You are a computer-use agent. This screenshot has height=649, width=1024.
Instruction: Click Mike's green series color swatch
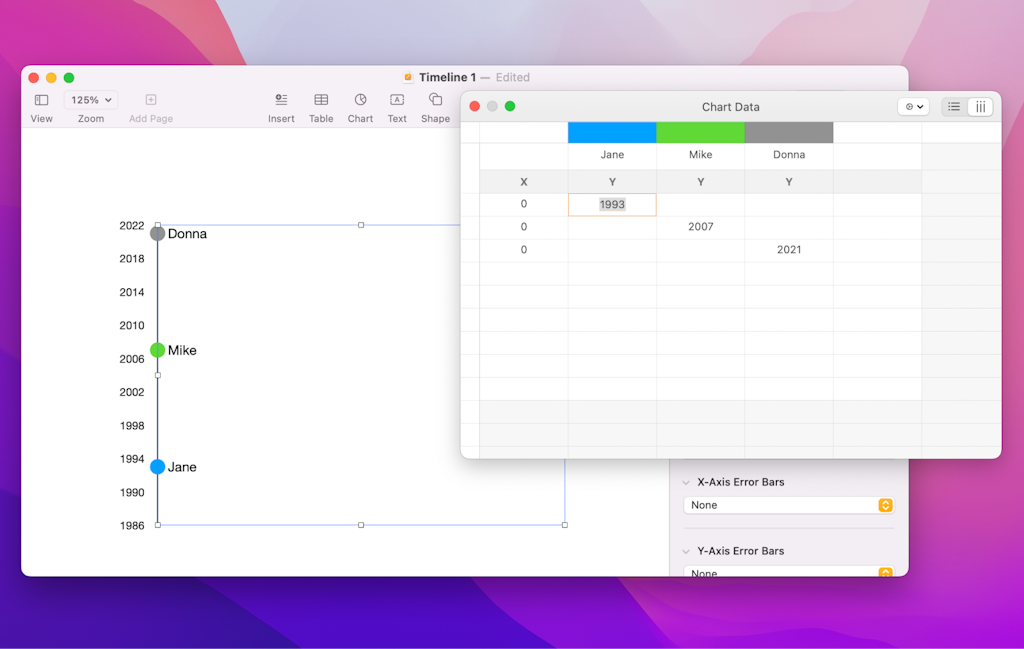pos(700,131)
